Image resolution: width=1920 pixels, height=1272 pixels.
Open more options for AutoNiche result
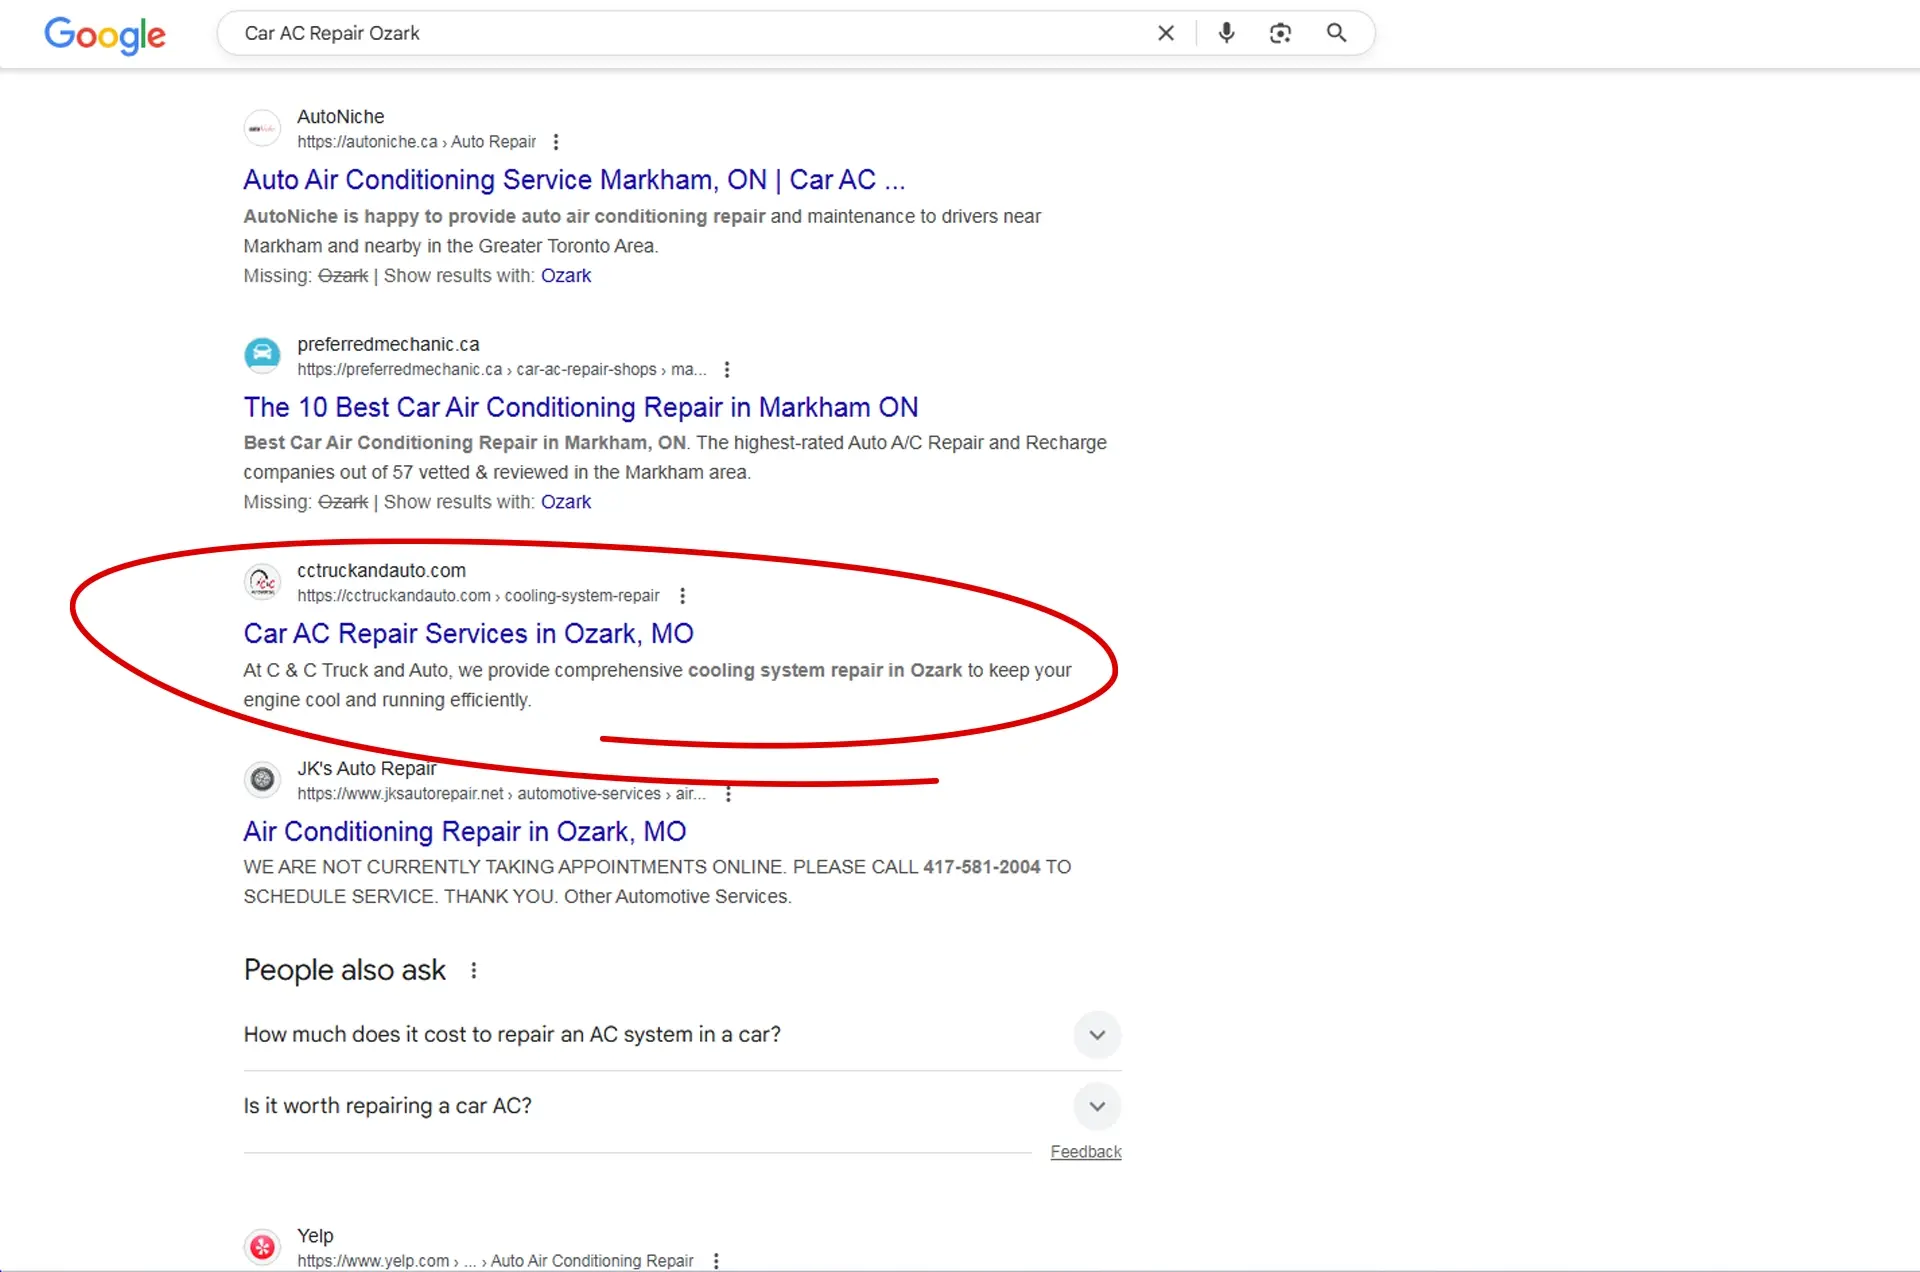pyautogui.click(x=556, y=142)
